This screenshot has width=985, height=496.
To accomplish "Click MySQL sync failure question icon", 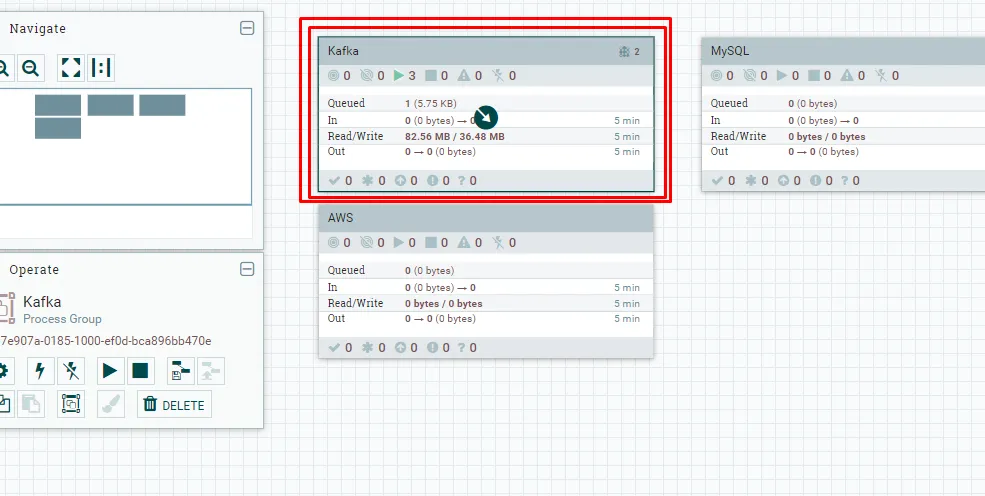I will point(845,180).
